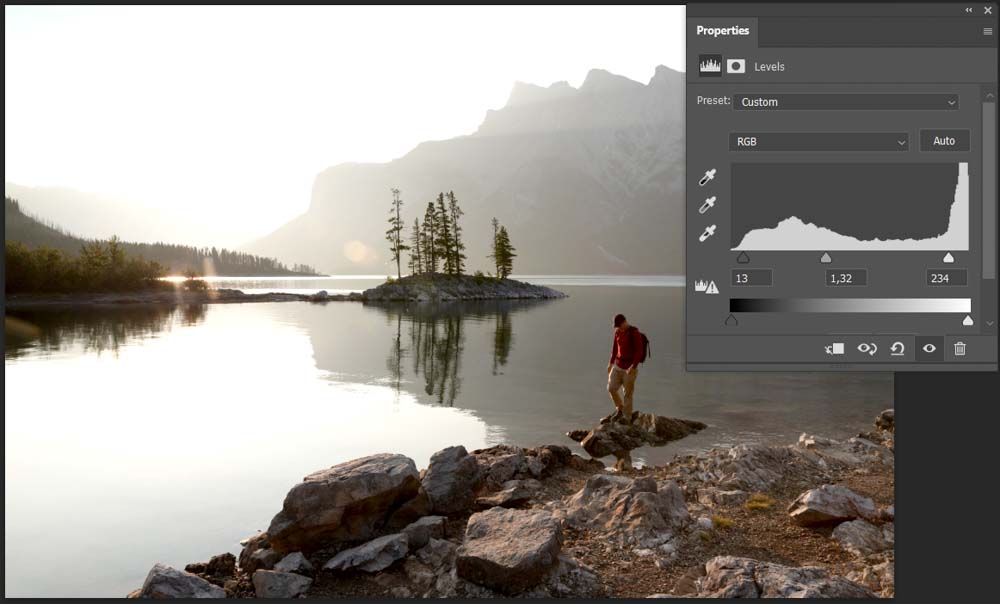This screenshot has width=1000, height=604.
Task: Click the "Levels" label text
Action: (x=769, y=66)
